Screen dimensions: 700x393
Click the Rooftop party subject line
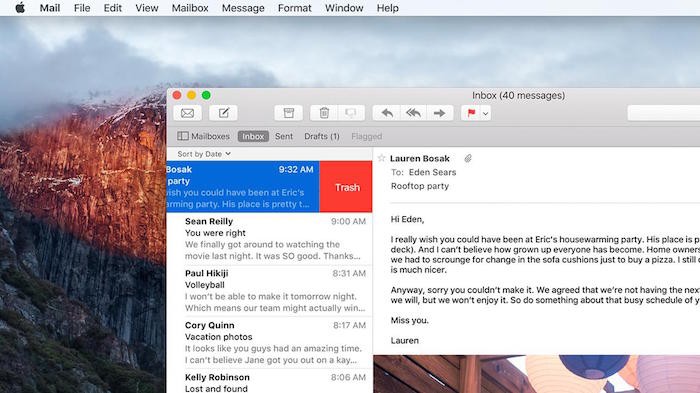(420, 186)
